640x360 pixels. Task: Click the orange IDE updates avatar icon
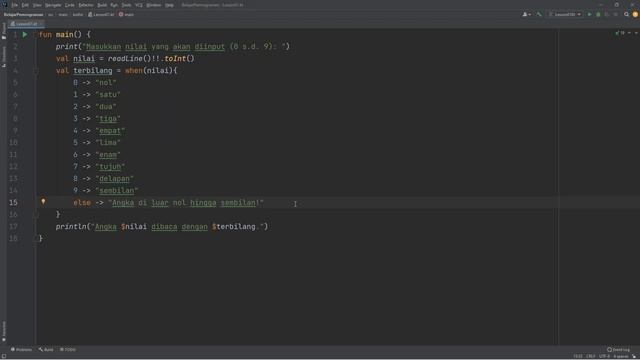click(x=635, y=14)
